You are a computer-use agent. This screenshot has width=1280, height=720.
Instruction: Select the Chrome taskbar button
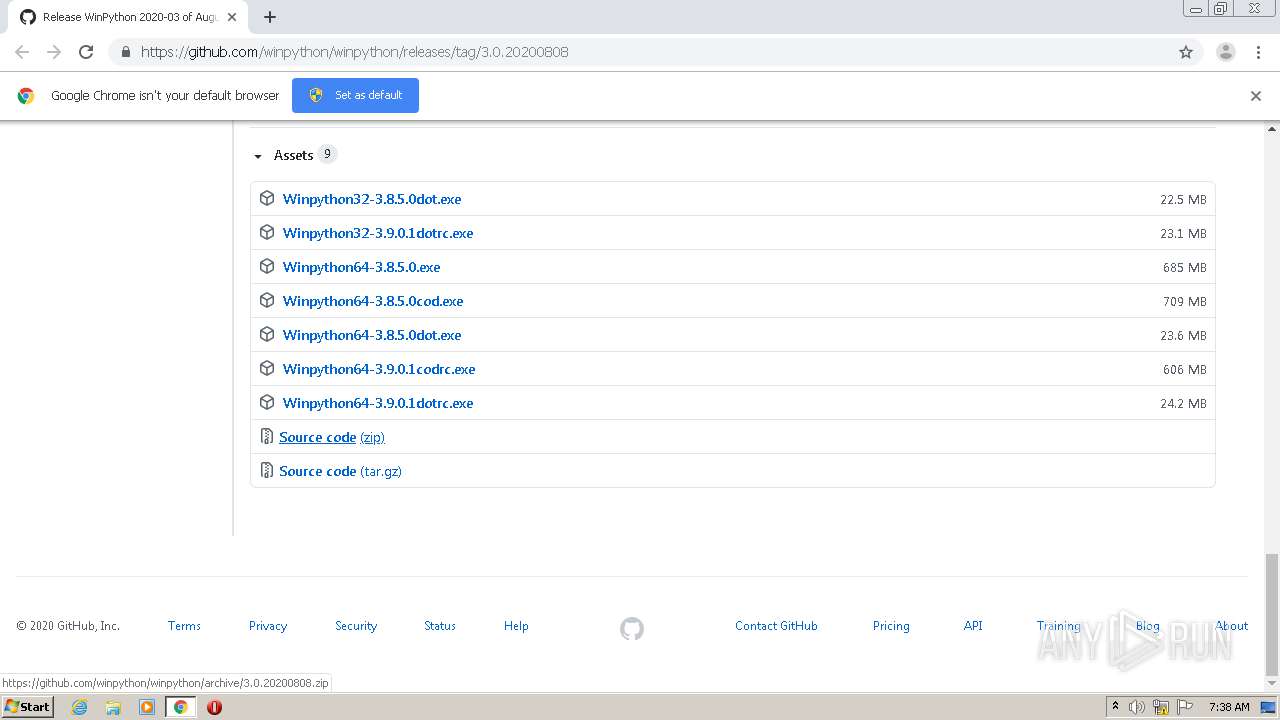(x=180, y=707)
